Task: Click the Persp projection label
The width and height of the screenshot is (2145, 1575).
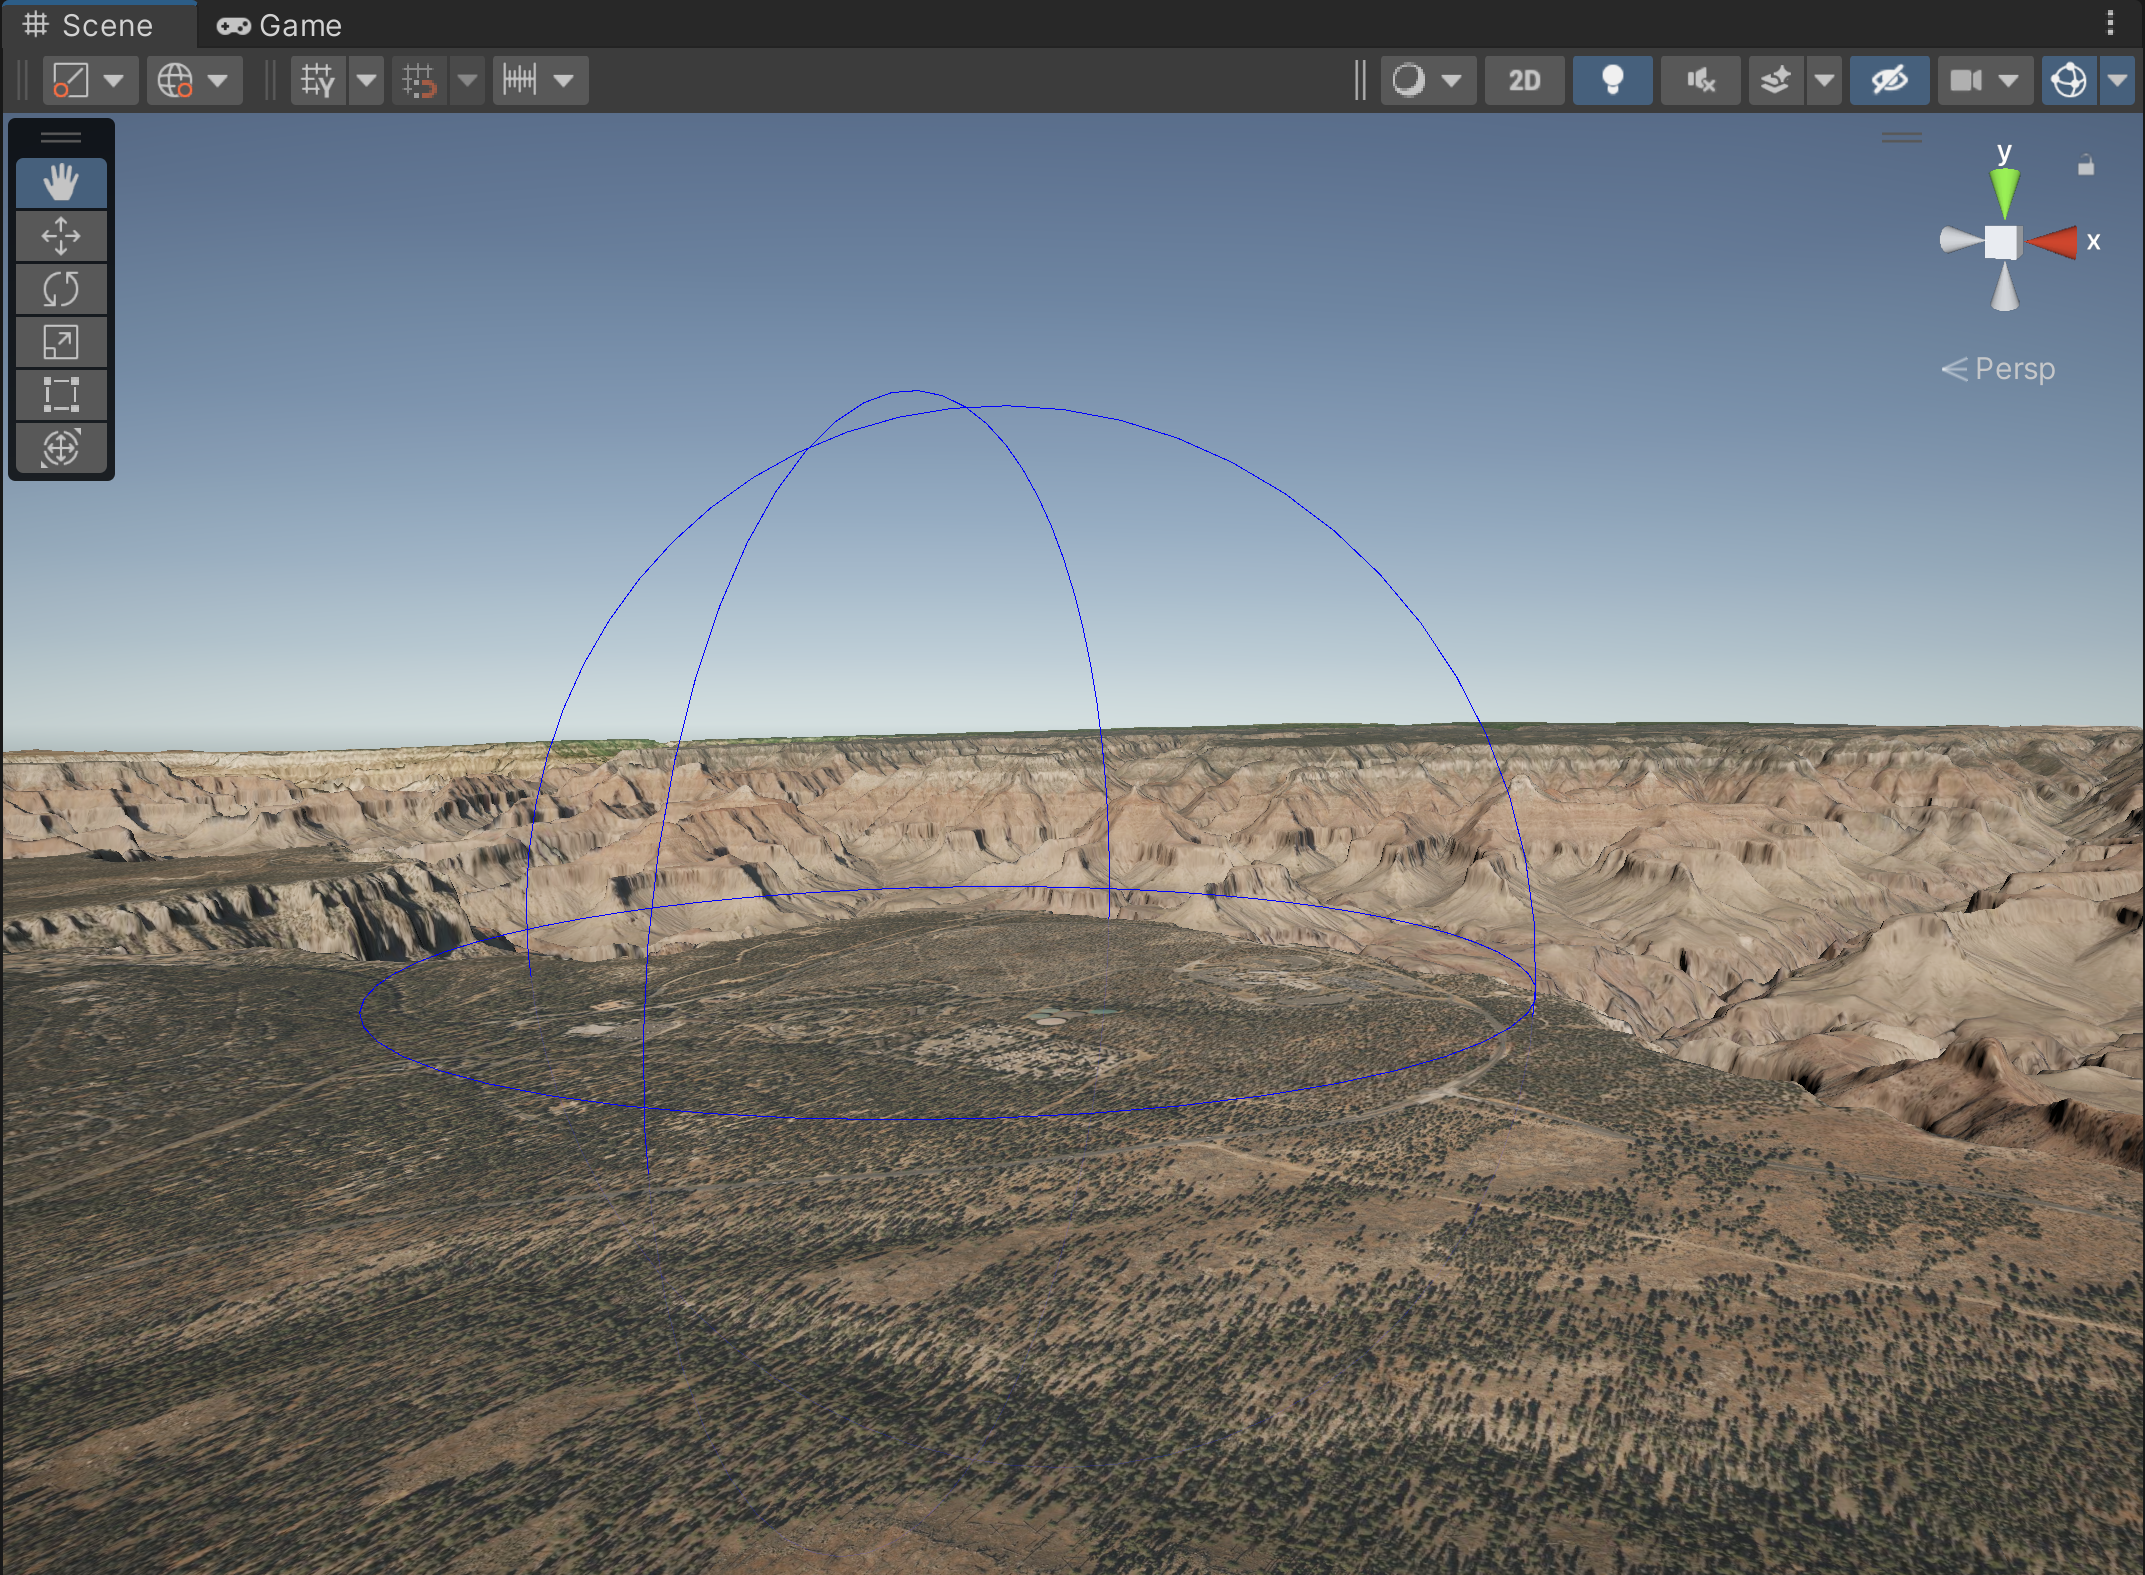Action: 2013,369
